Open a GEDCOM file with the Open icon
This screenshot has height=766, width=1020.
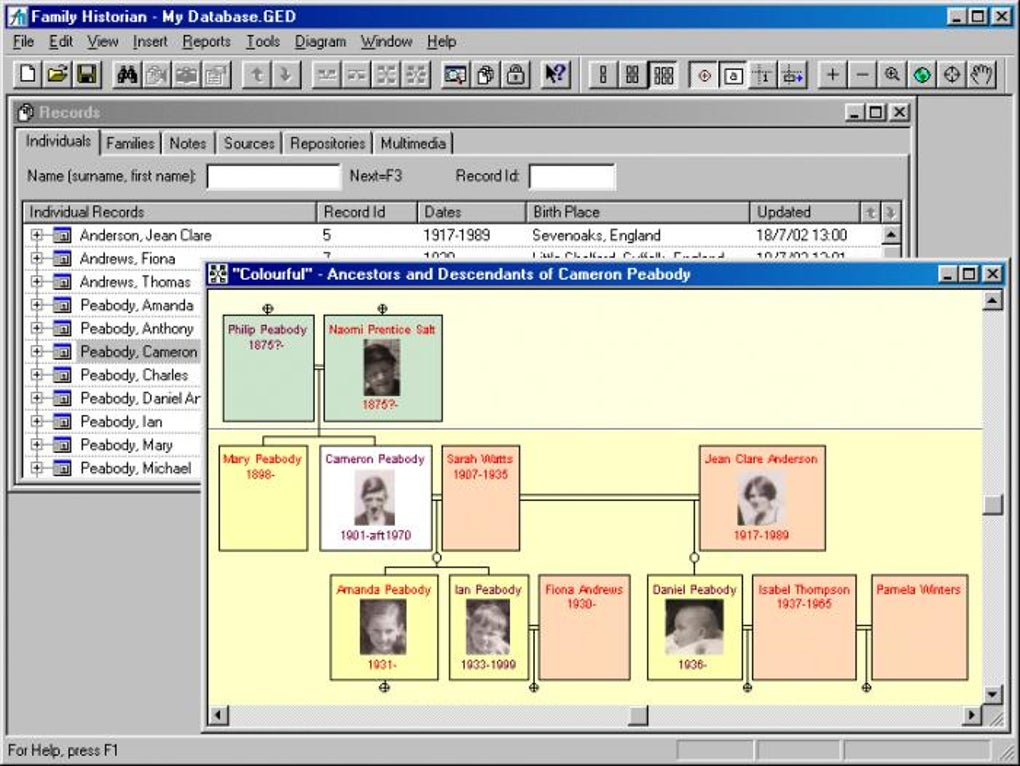point(58,72)
